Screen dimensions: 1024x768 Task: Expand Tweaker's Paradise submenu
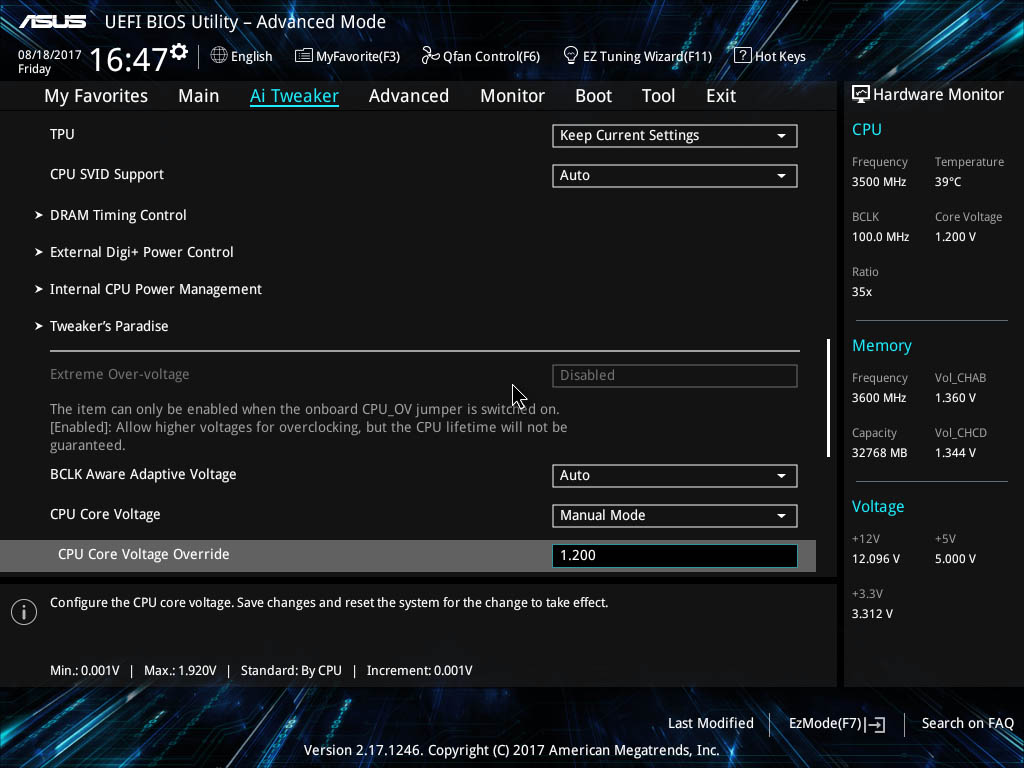(108, 326)
